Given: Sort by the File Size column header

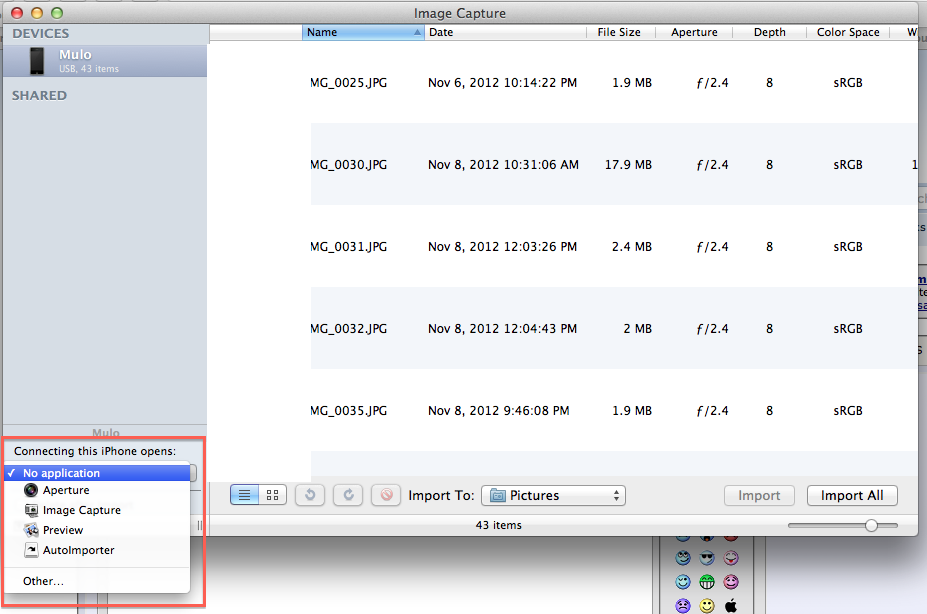Looking at the screenshot, I should (x=620, y=33).
